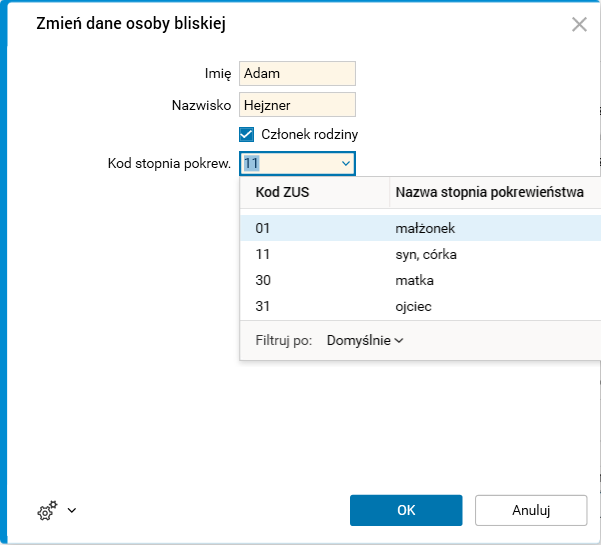Screen dimensions: 601x545
Task: Choose the 11 syn, córka entry
Action: point(420,254)
